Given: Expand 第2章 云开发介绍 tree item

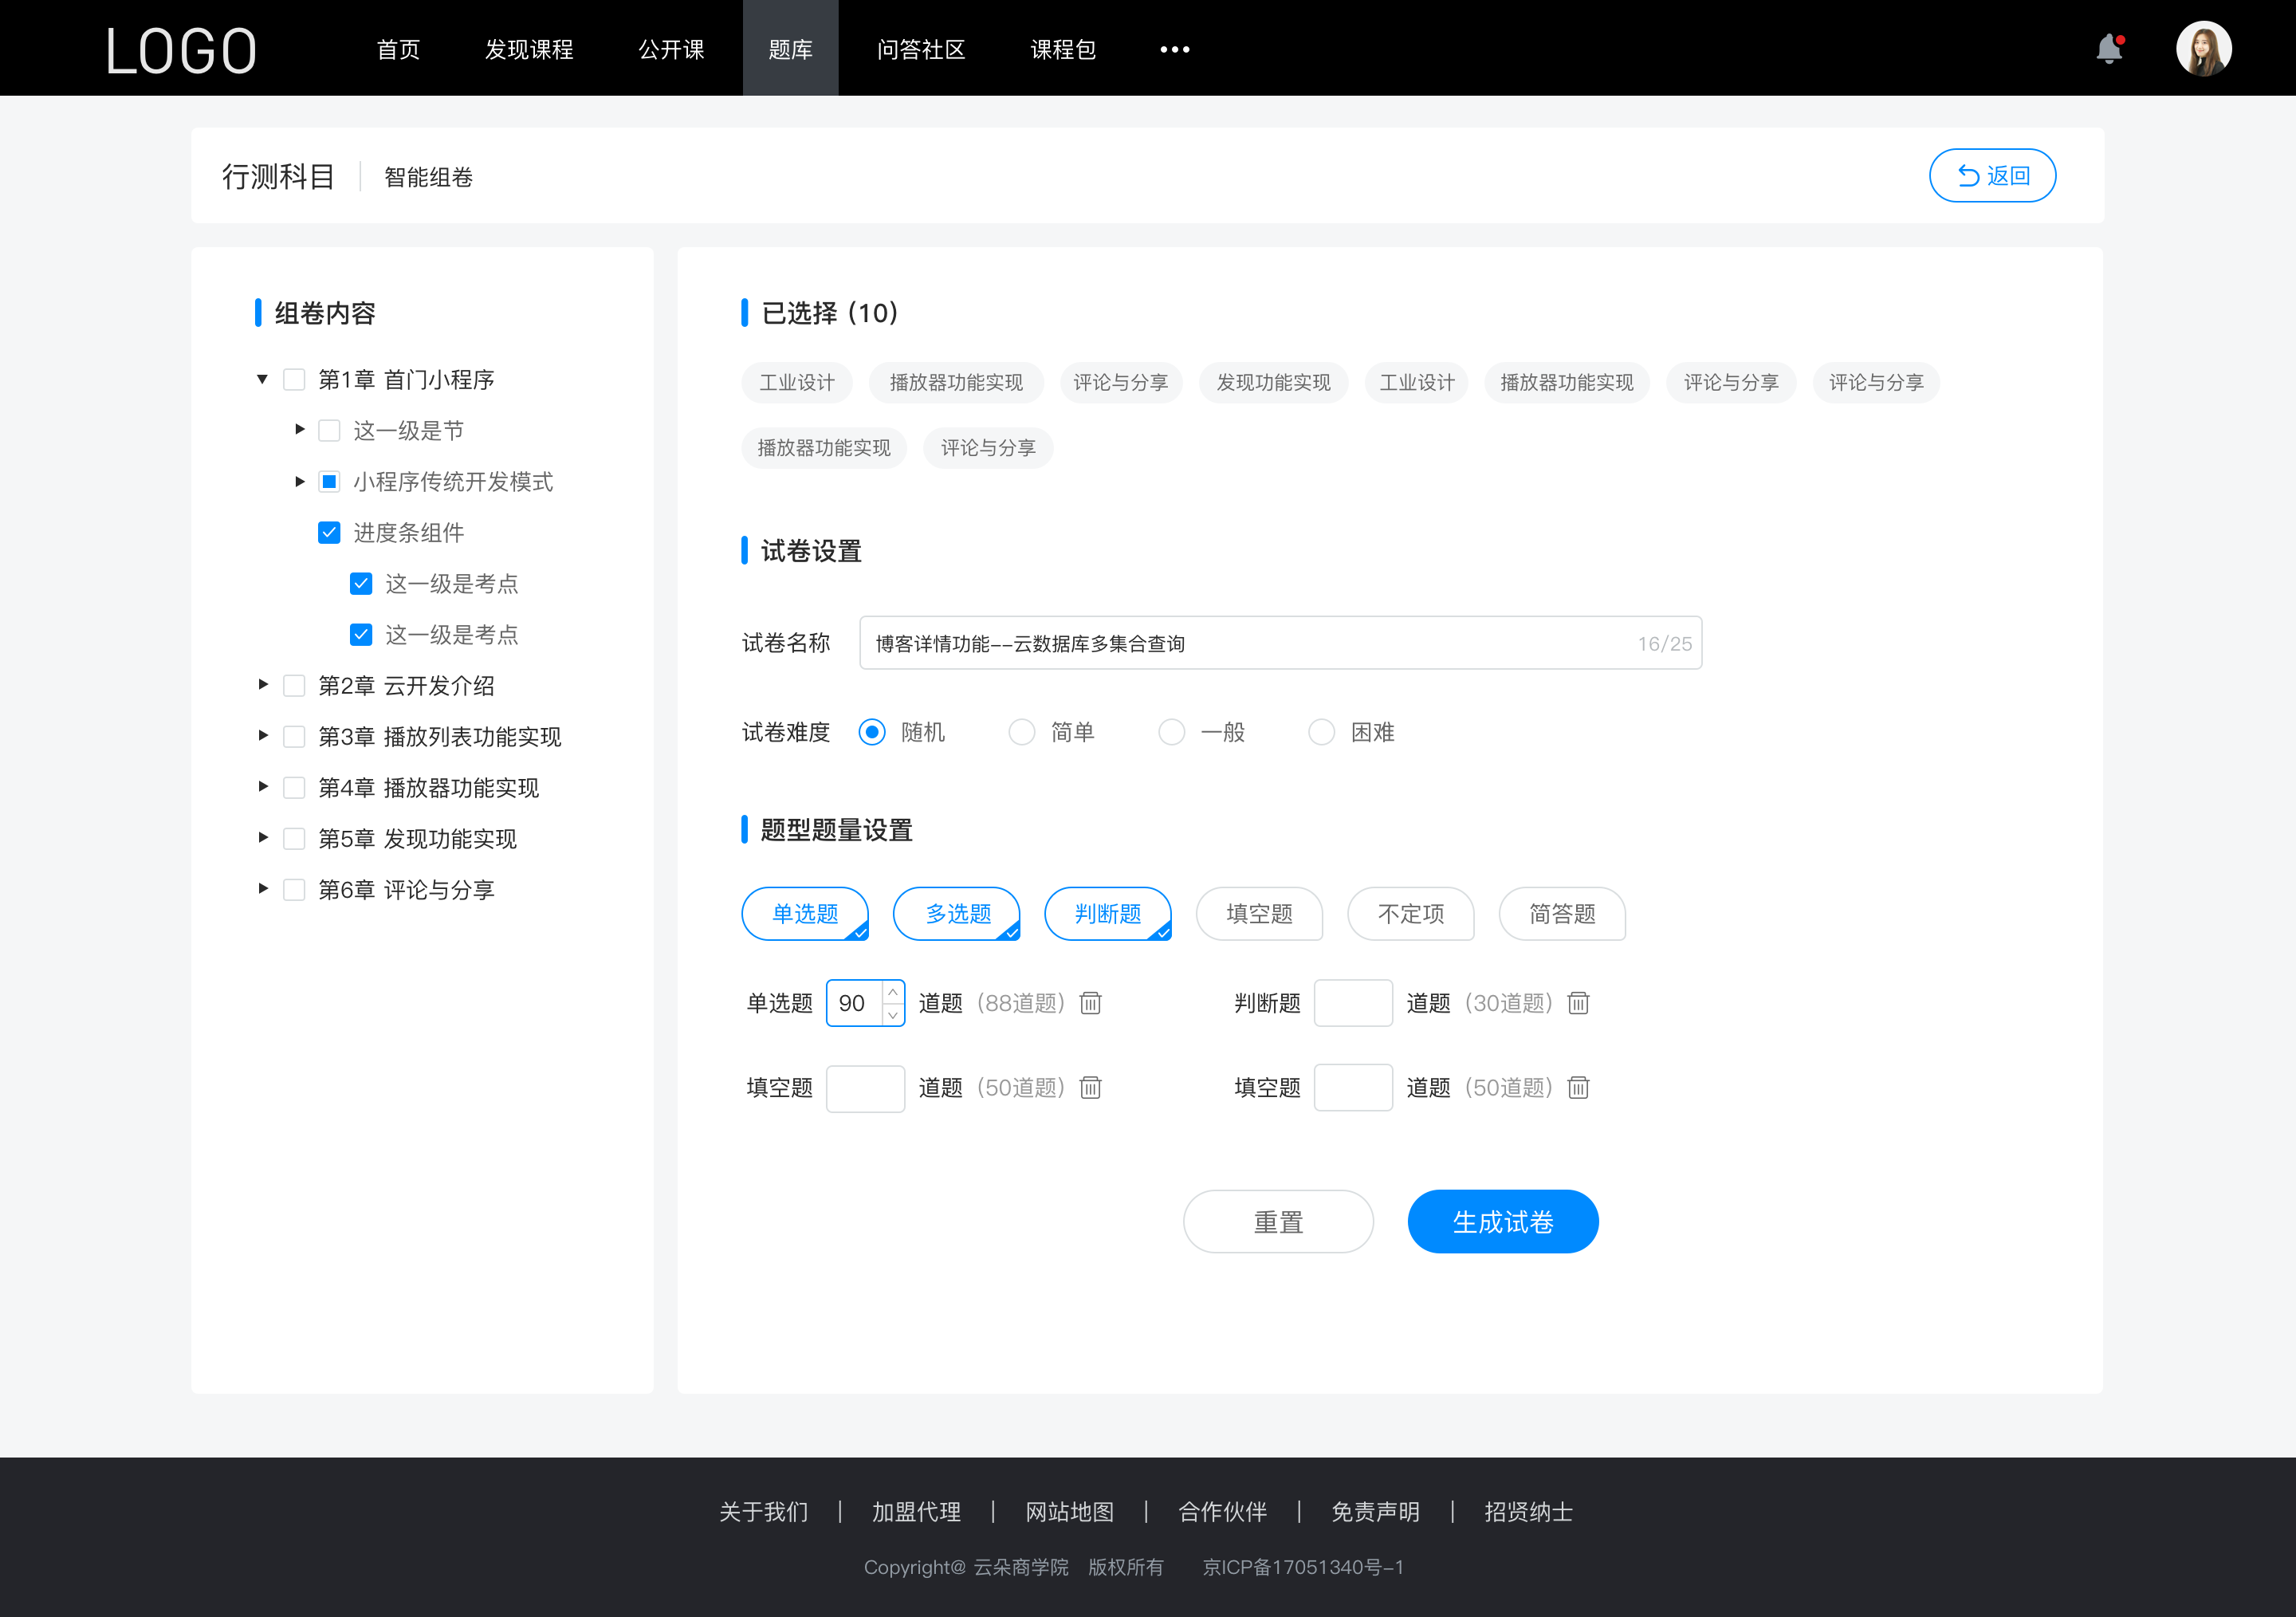Looking at the screenshot, I should pos(264,684).
